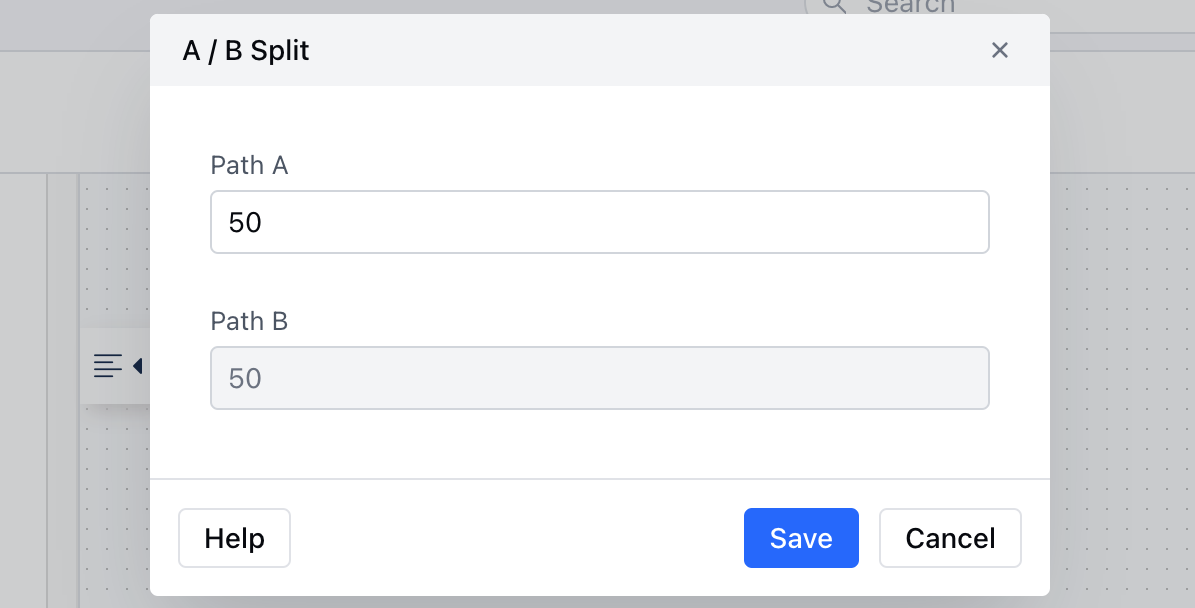Viewport: 1195px width, 608px height.
Task: Click the greyed-out Path B field
Action: click(600, 378)
